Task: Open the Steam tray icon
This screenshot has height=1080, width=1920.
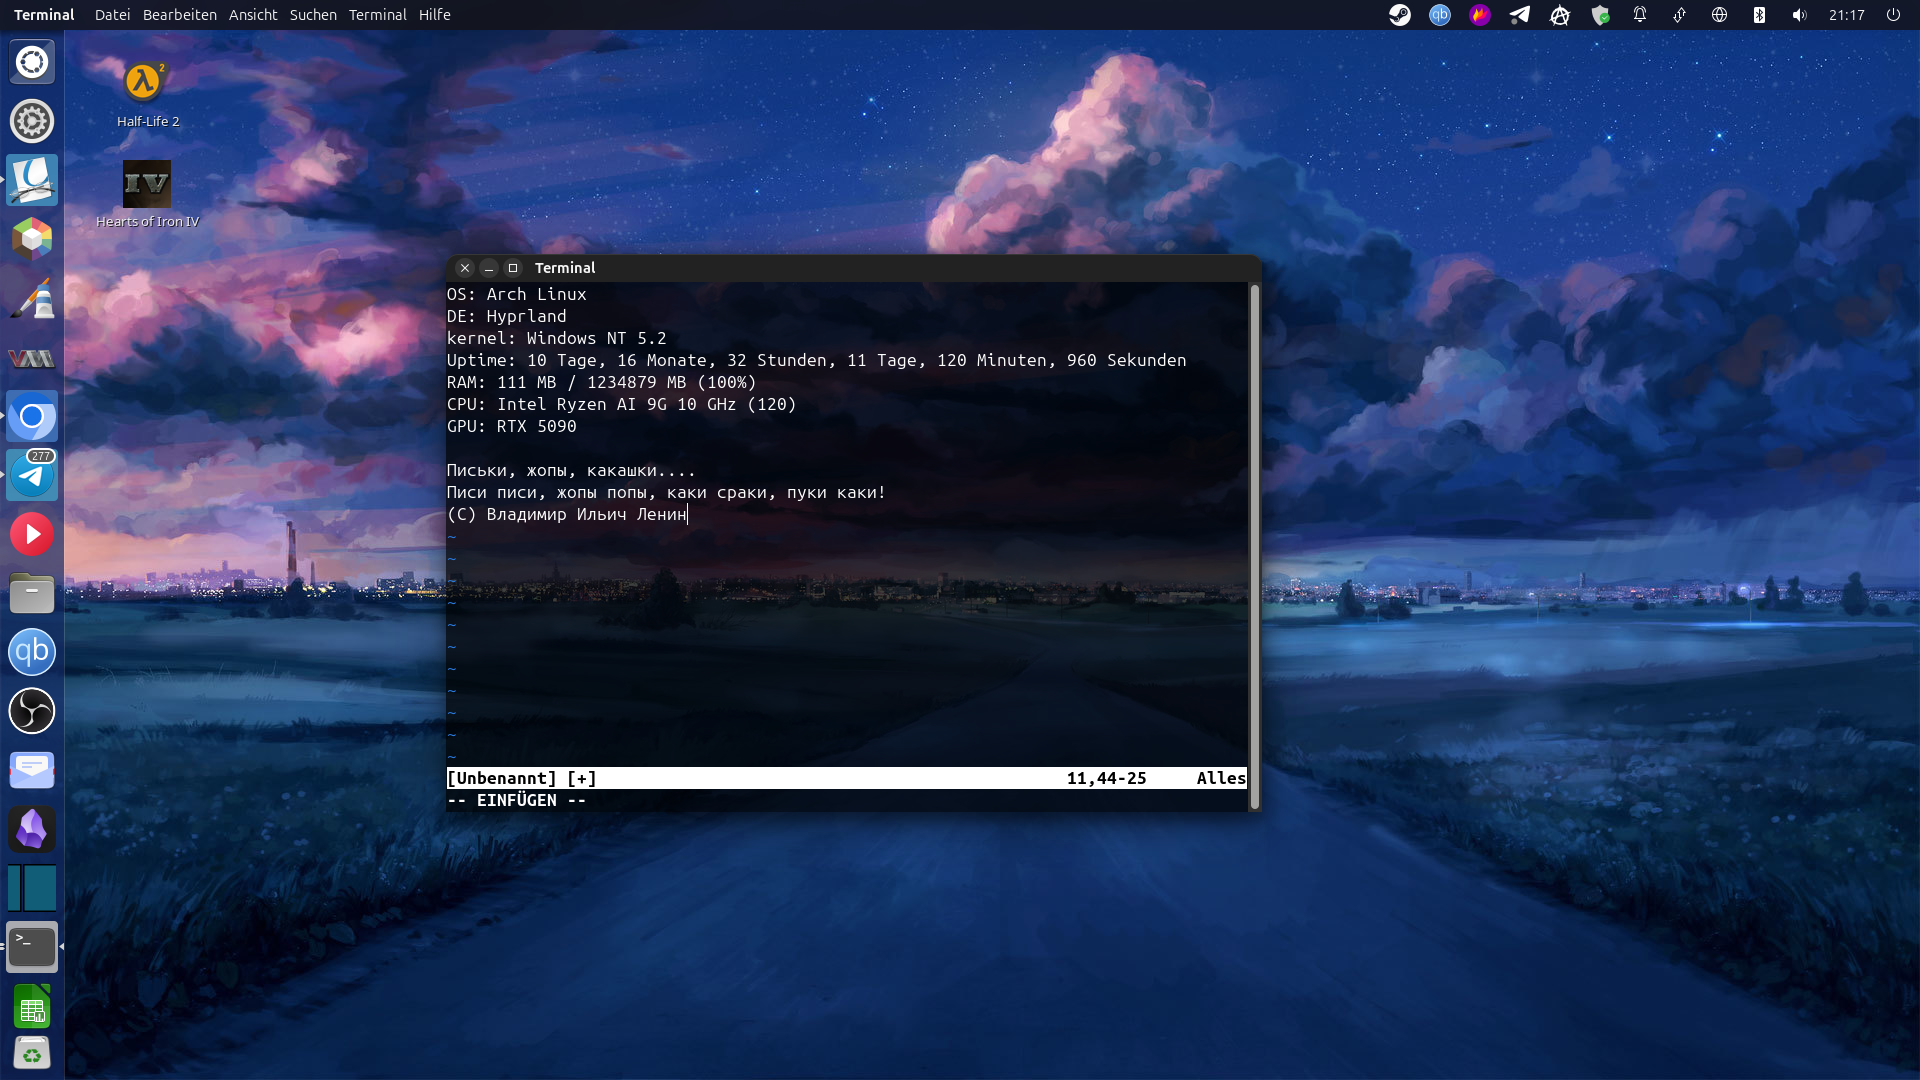Action: tap(1400, 15)
